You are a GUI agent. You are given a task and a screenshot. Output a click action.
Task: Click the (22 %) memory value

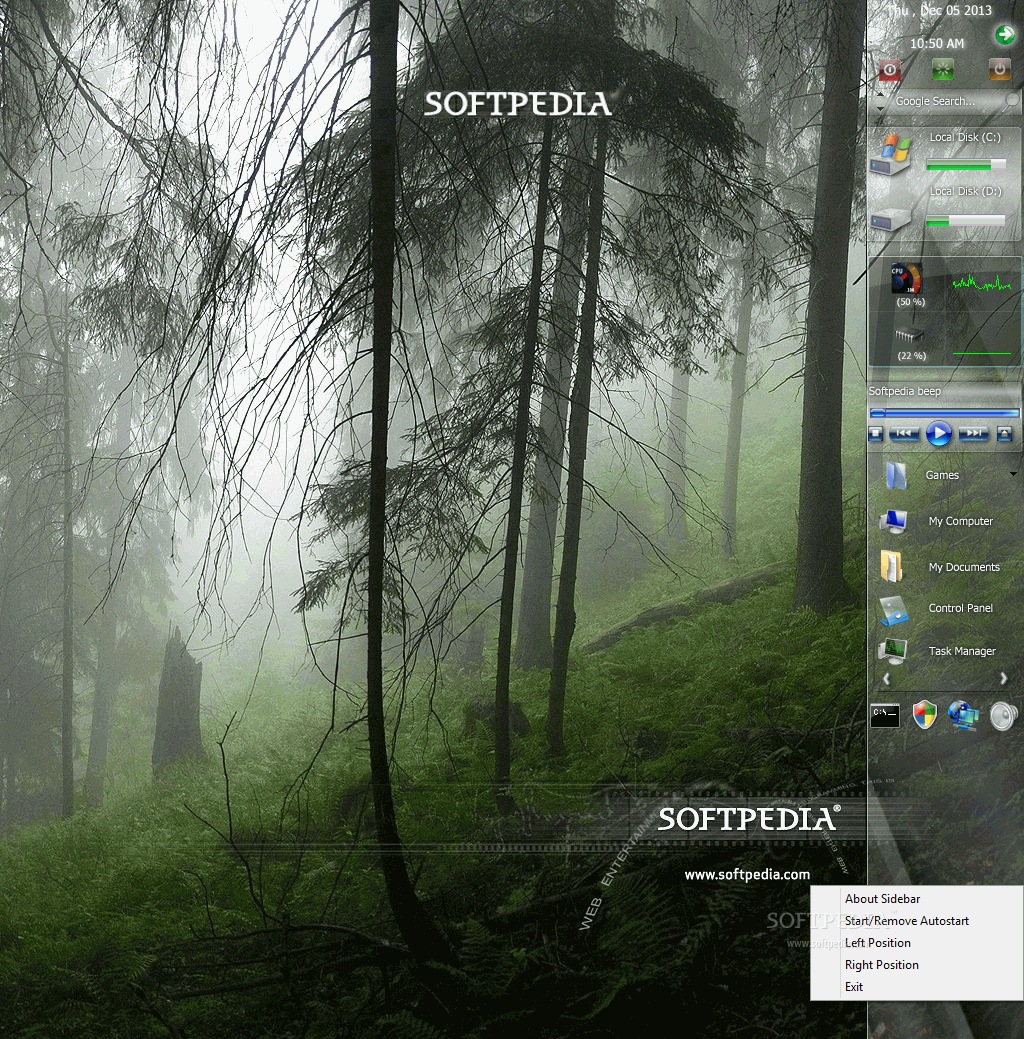[911, 356]
